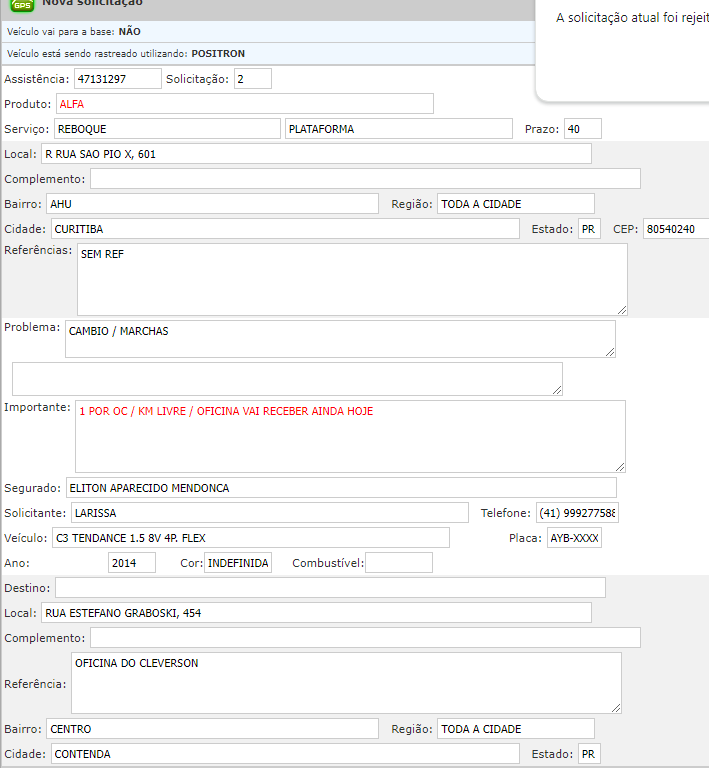Click the Assistência number field
Viewport: 709px width, 768px height.
click(117, 79)
